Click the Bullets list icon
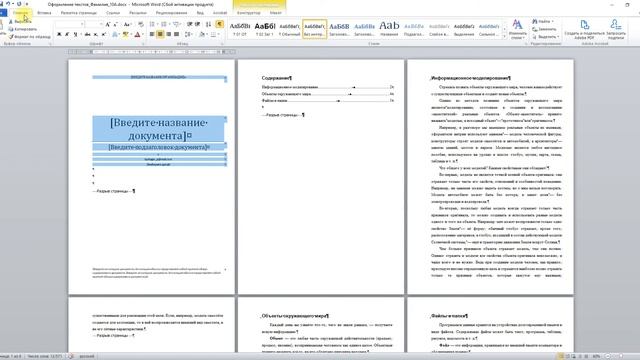The width and height of the screenshot is (640, 360). tap(152, 24)
